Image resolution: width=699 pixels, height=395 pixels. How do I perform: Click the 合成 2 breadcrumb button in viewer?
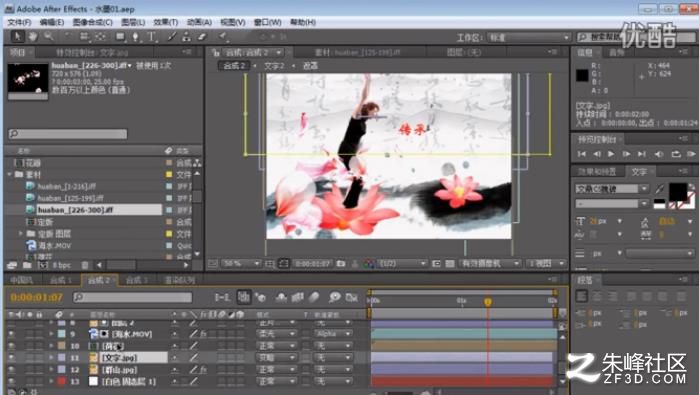coord(234,66)
